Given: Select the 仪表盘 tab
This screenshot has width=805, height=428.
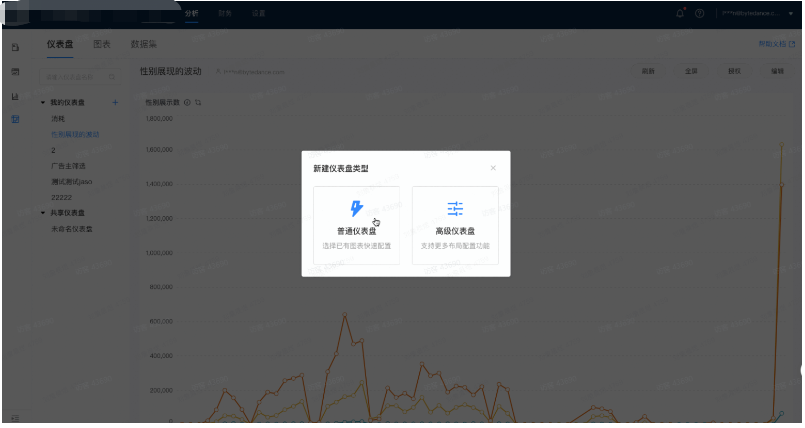Looking at the screenshot, I should [x=60, y=44].
